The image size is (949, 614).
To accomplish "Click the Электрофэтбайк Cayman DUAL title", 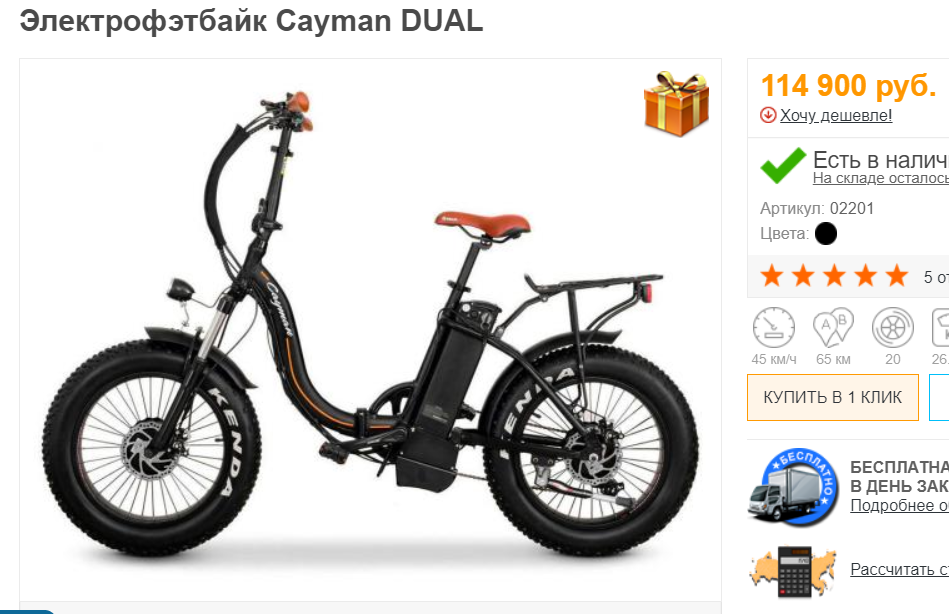I will point(251,21).
